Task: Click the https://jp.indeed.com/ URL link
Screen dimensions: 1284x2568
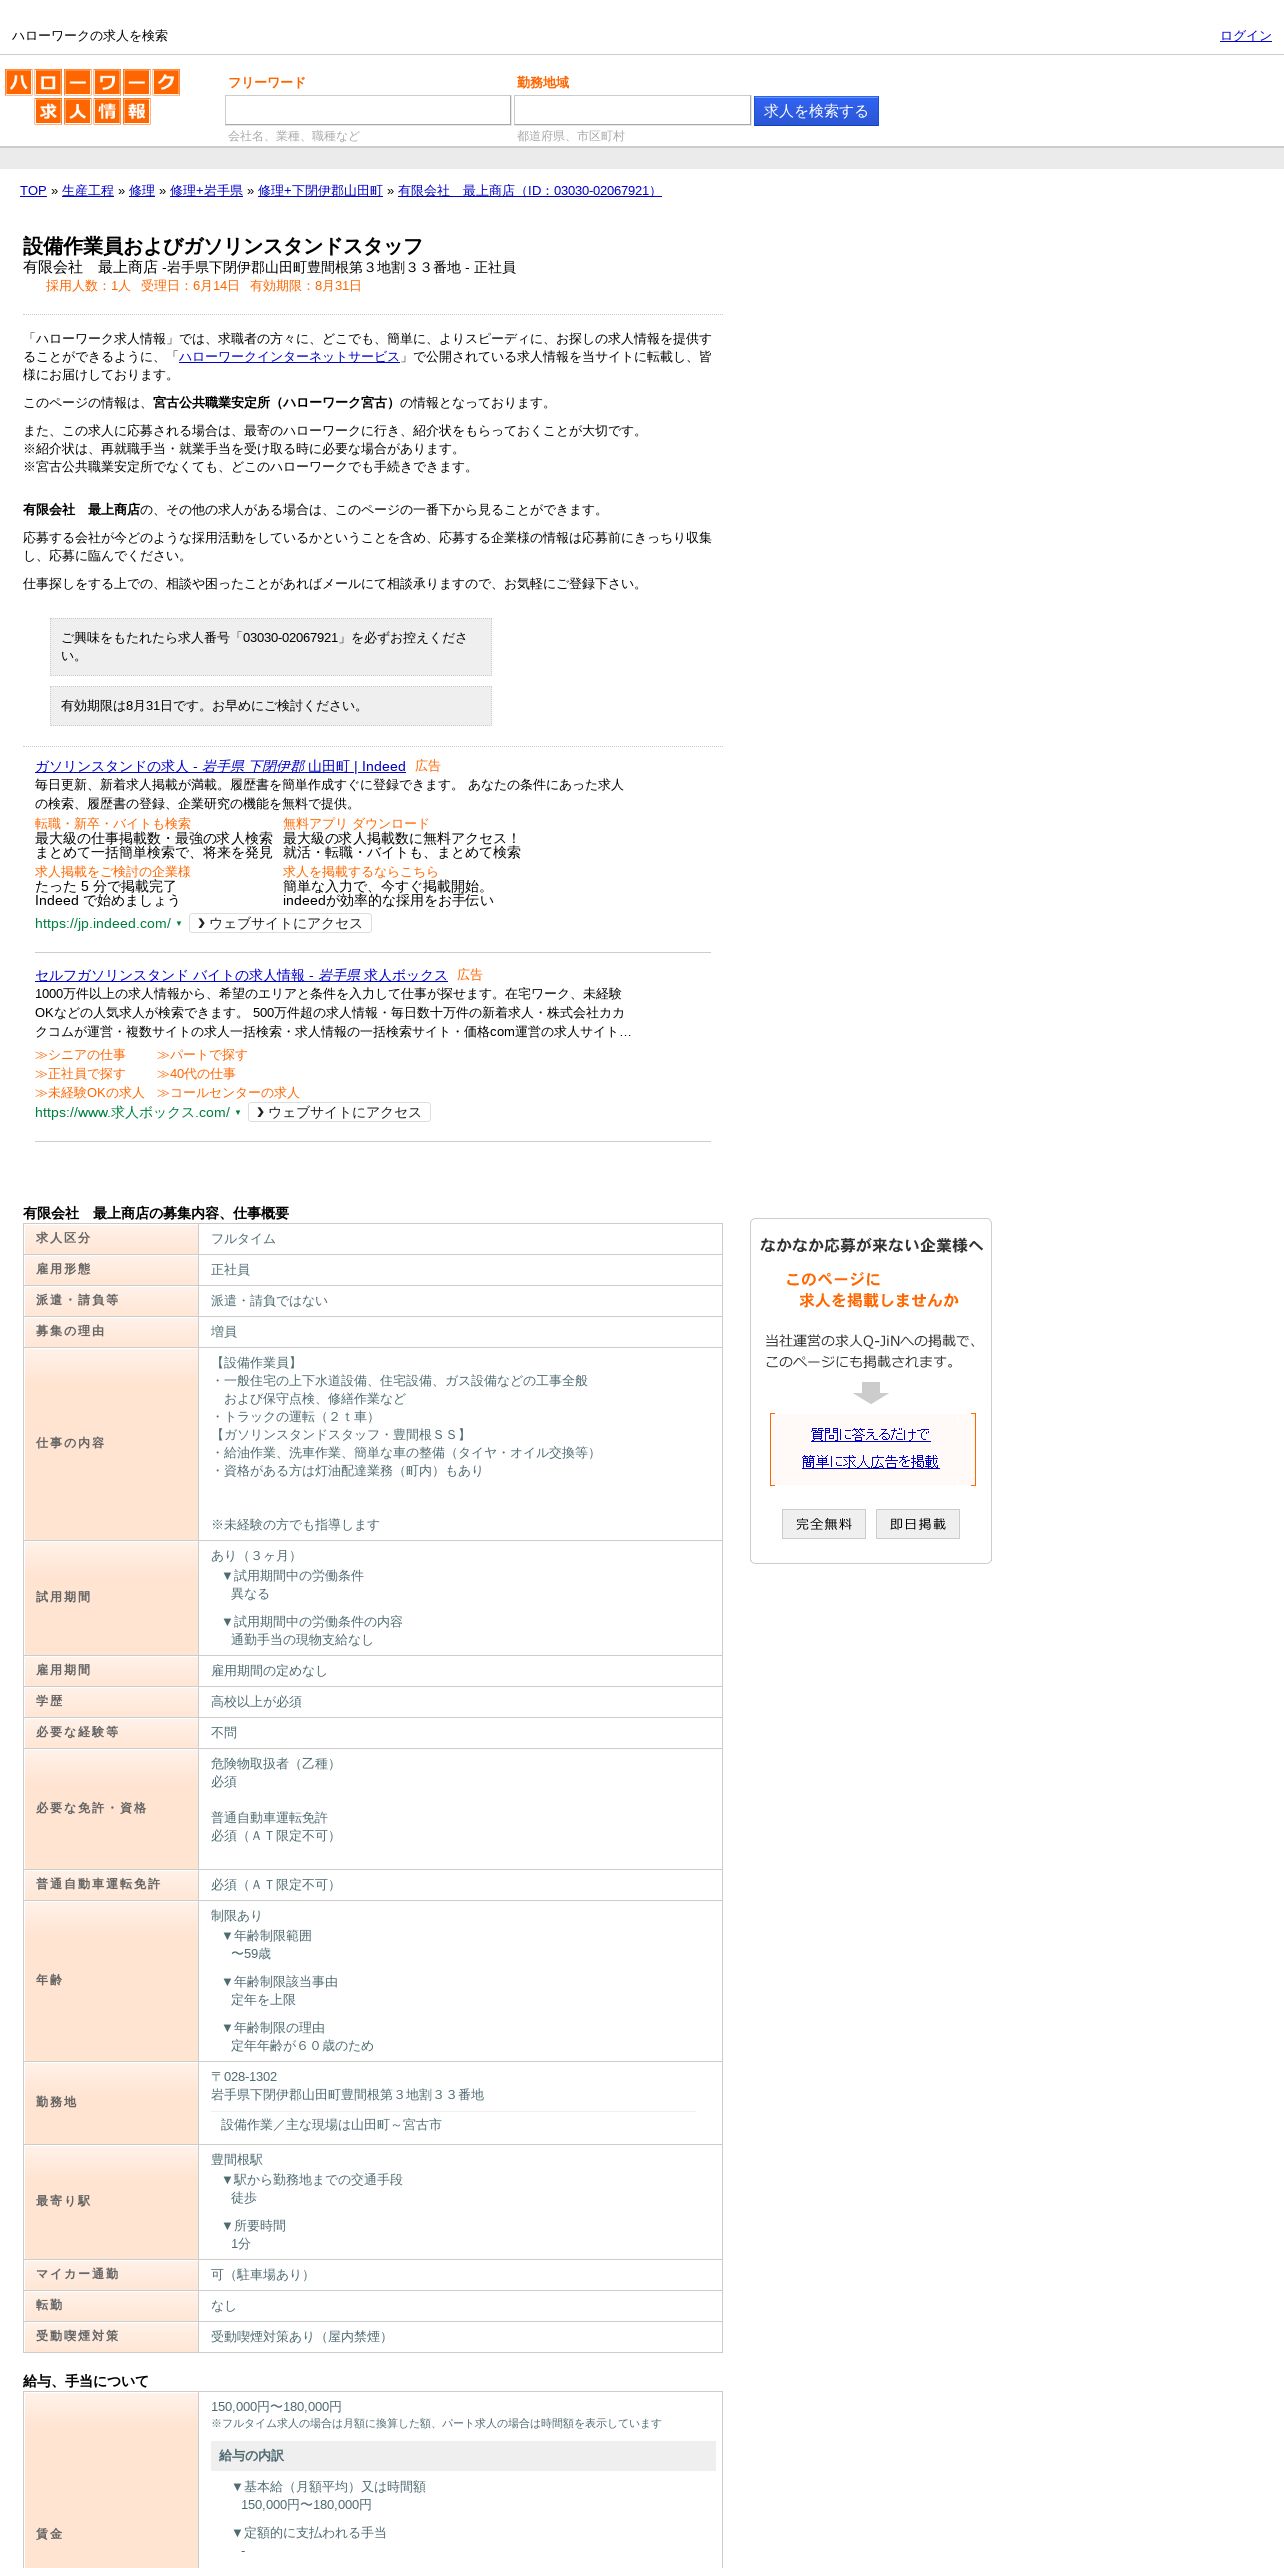Action: 103,924
